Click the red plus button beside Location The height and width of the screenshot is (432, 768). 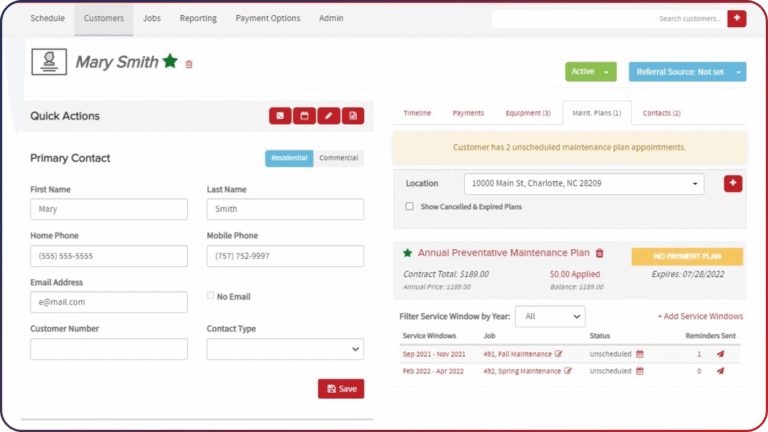(x=733, y=183)
